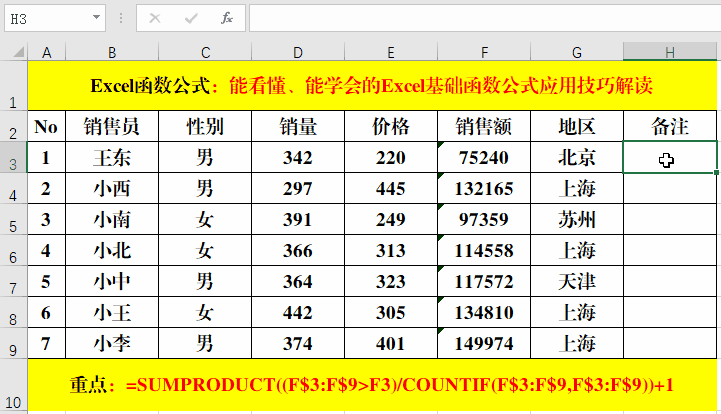This screenshot has height=414, width=721.
Task: Click the '销量' header cell
Action: pos(298,126)
